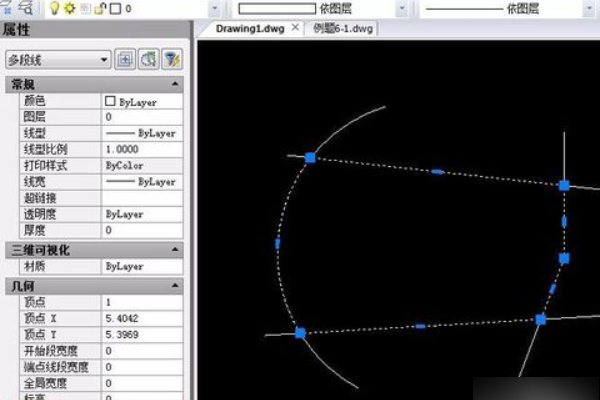Open the linetype 依图层 dropdown
Image resolution: width=600 pixels, height=400 pixels.
click(x=589, y=8)
